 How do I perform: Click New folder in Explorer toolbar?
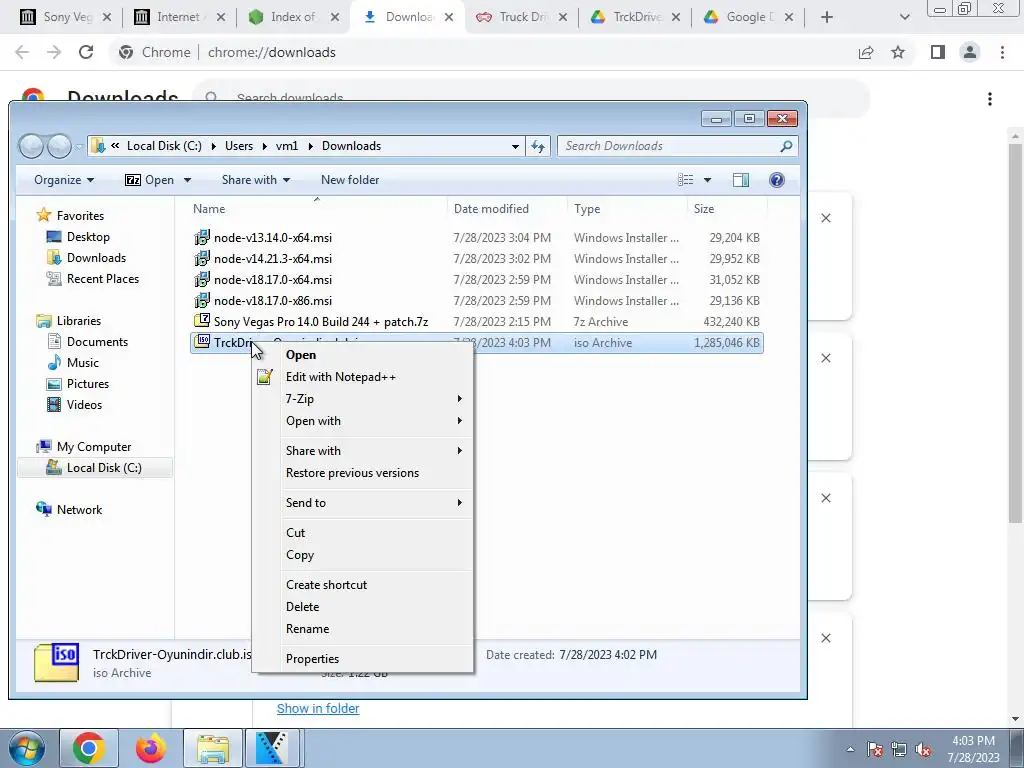click(x=349, y=180)
